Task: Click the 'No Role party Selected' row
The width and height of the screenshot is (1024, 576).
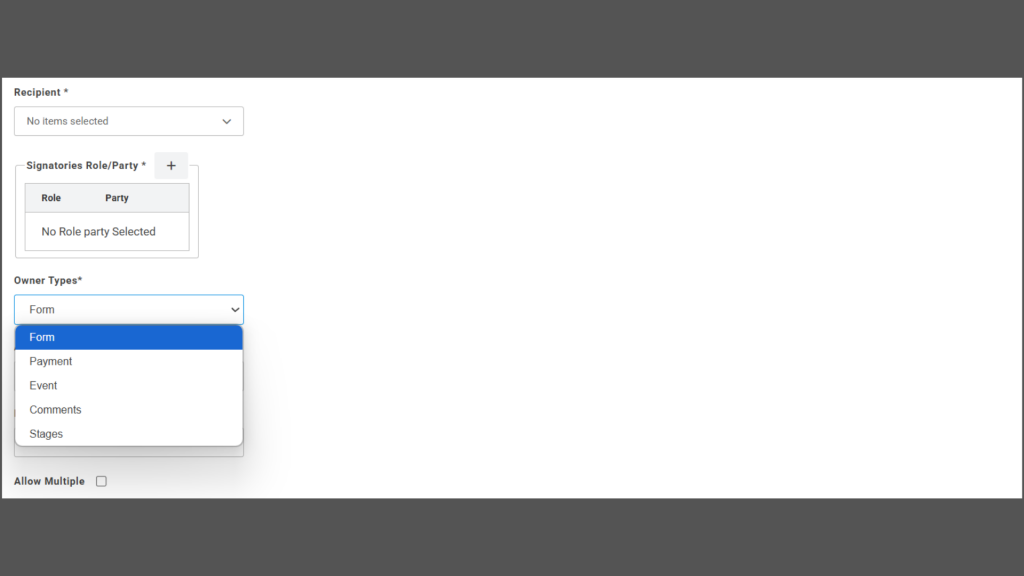Action: pos(107,232)
